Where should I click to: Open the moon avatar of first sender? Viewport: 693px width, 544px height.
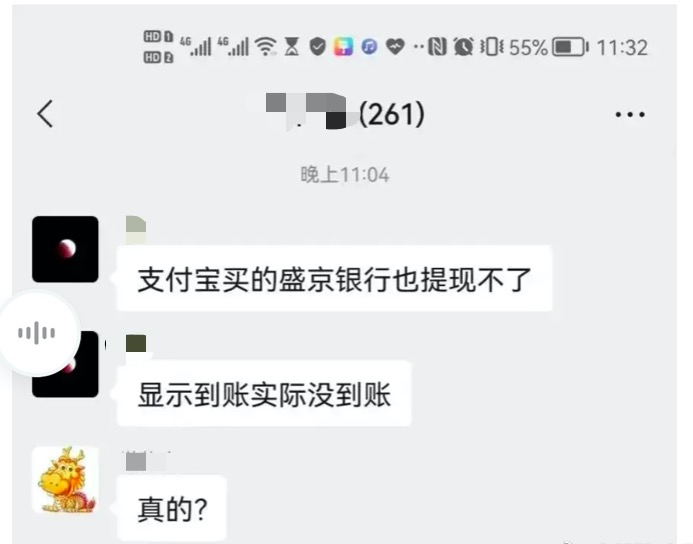(x=65, y=249)
